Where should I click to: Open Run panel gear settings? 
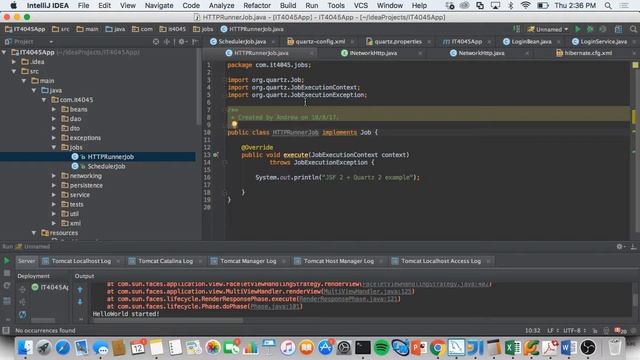point(620,247)
